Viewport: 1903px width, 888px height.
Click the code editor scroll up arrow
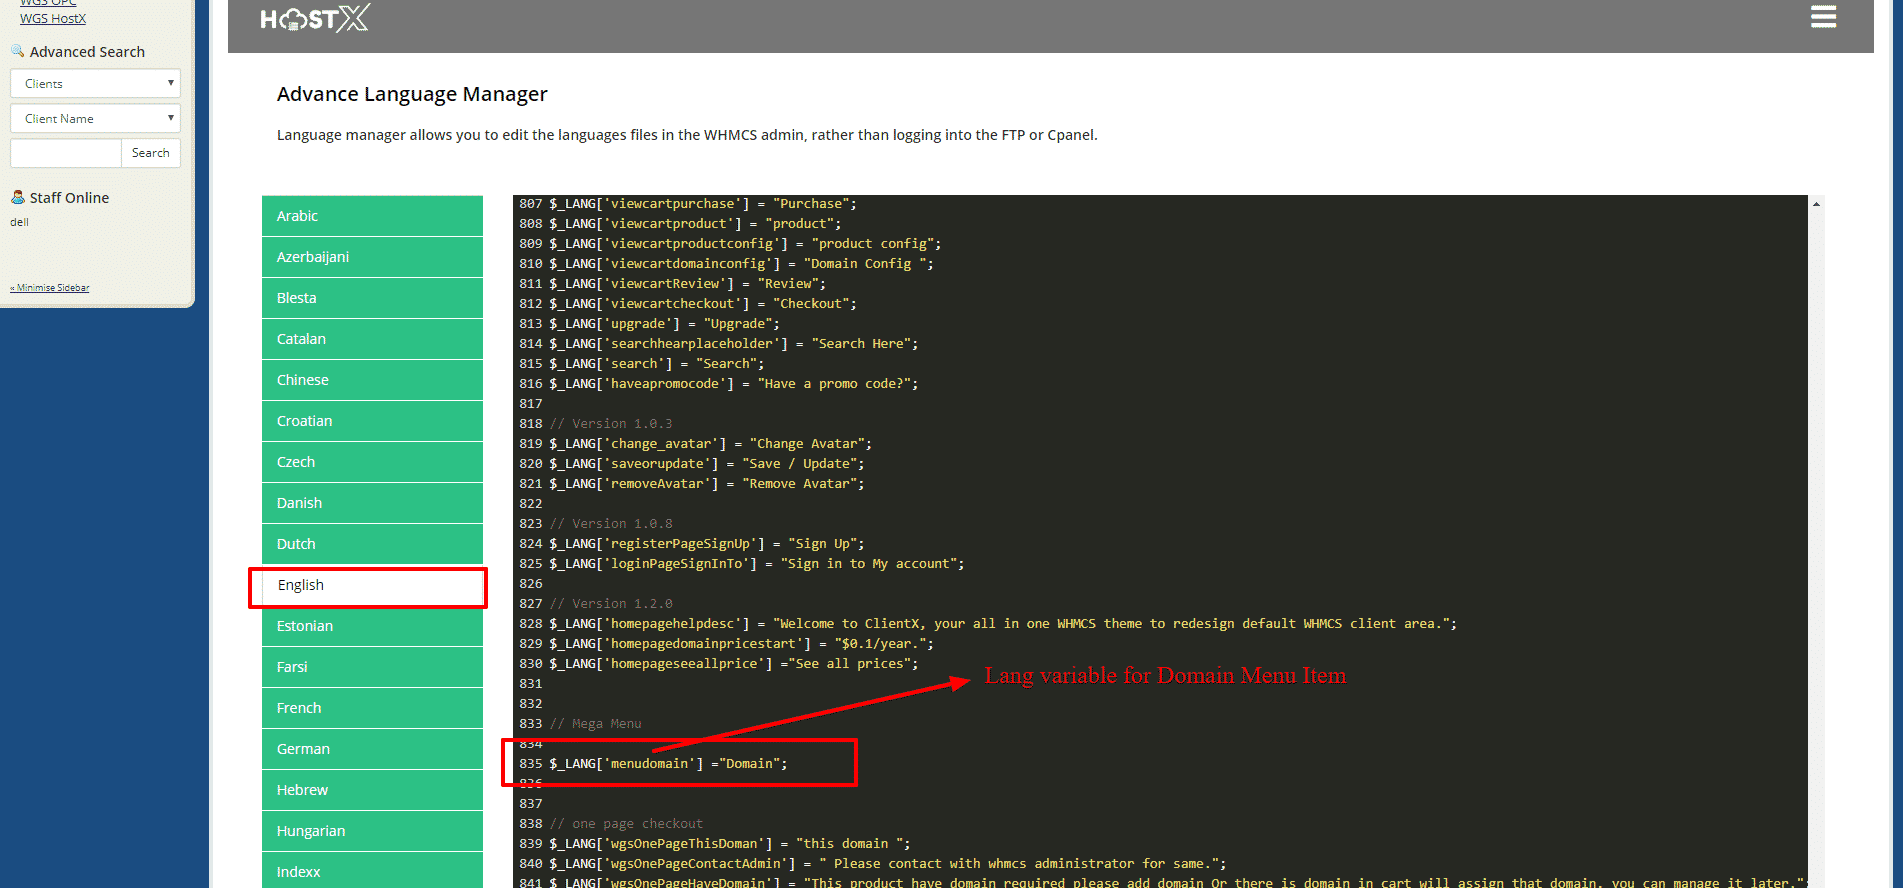pos(1816,204)
